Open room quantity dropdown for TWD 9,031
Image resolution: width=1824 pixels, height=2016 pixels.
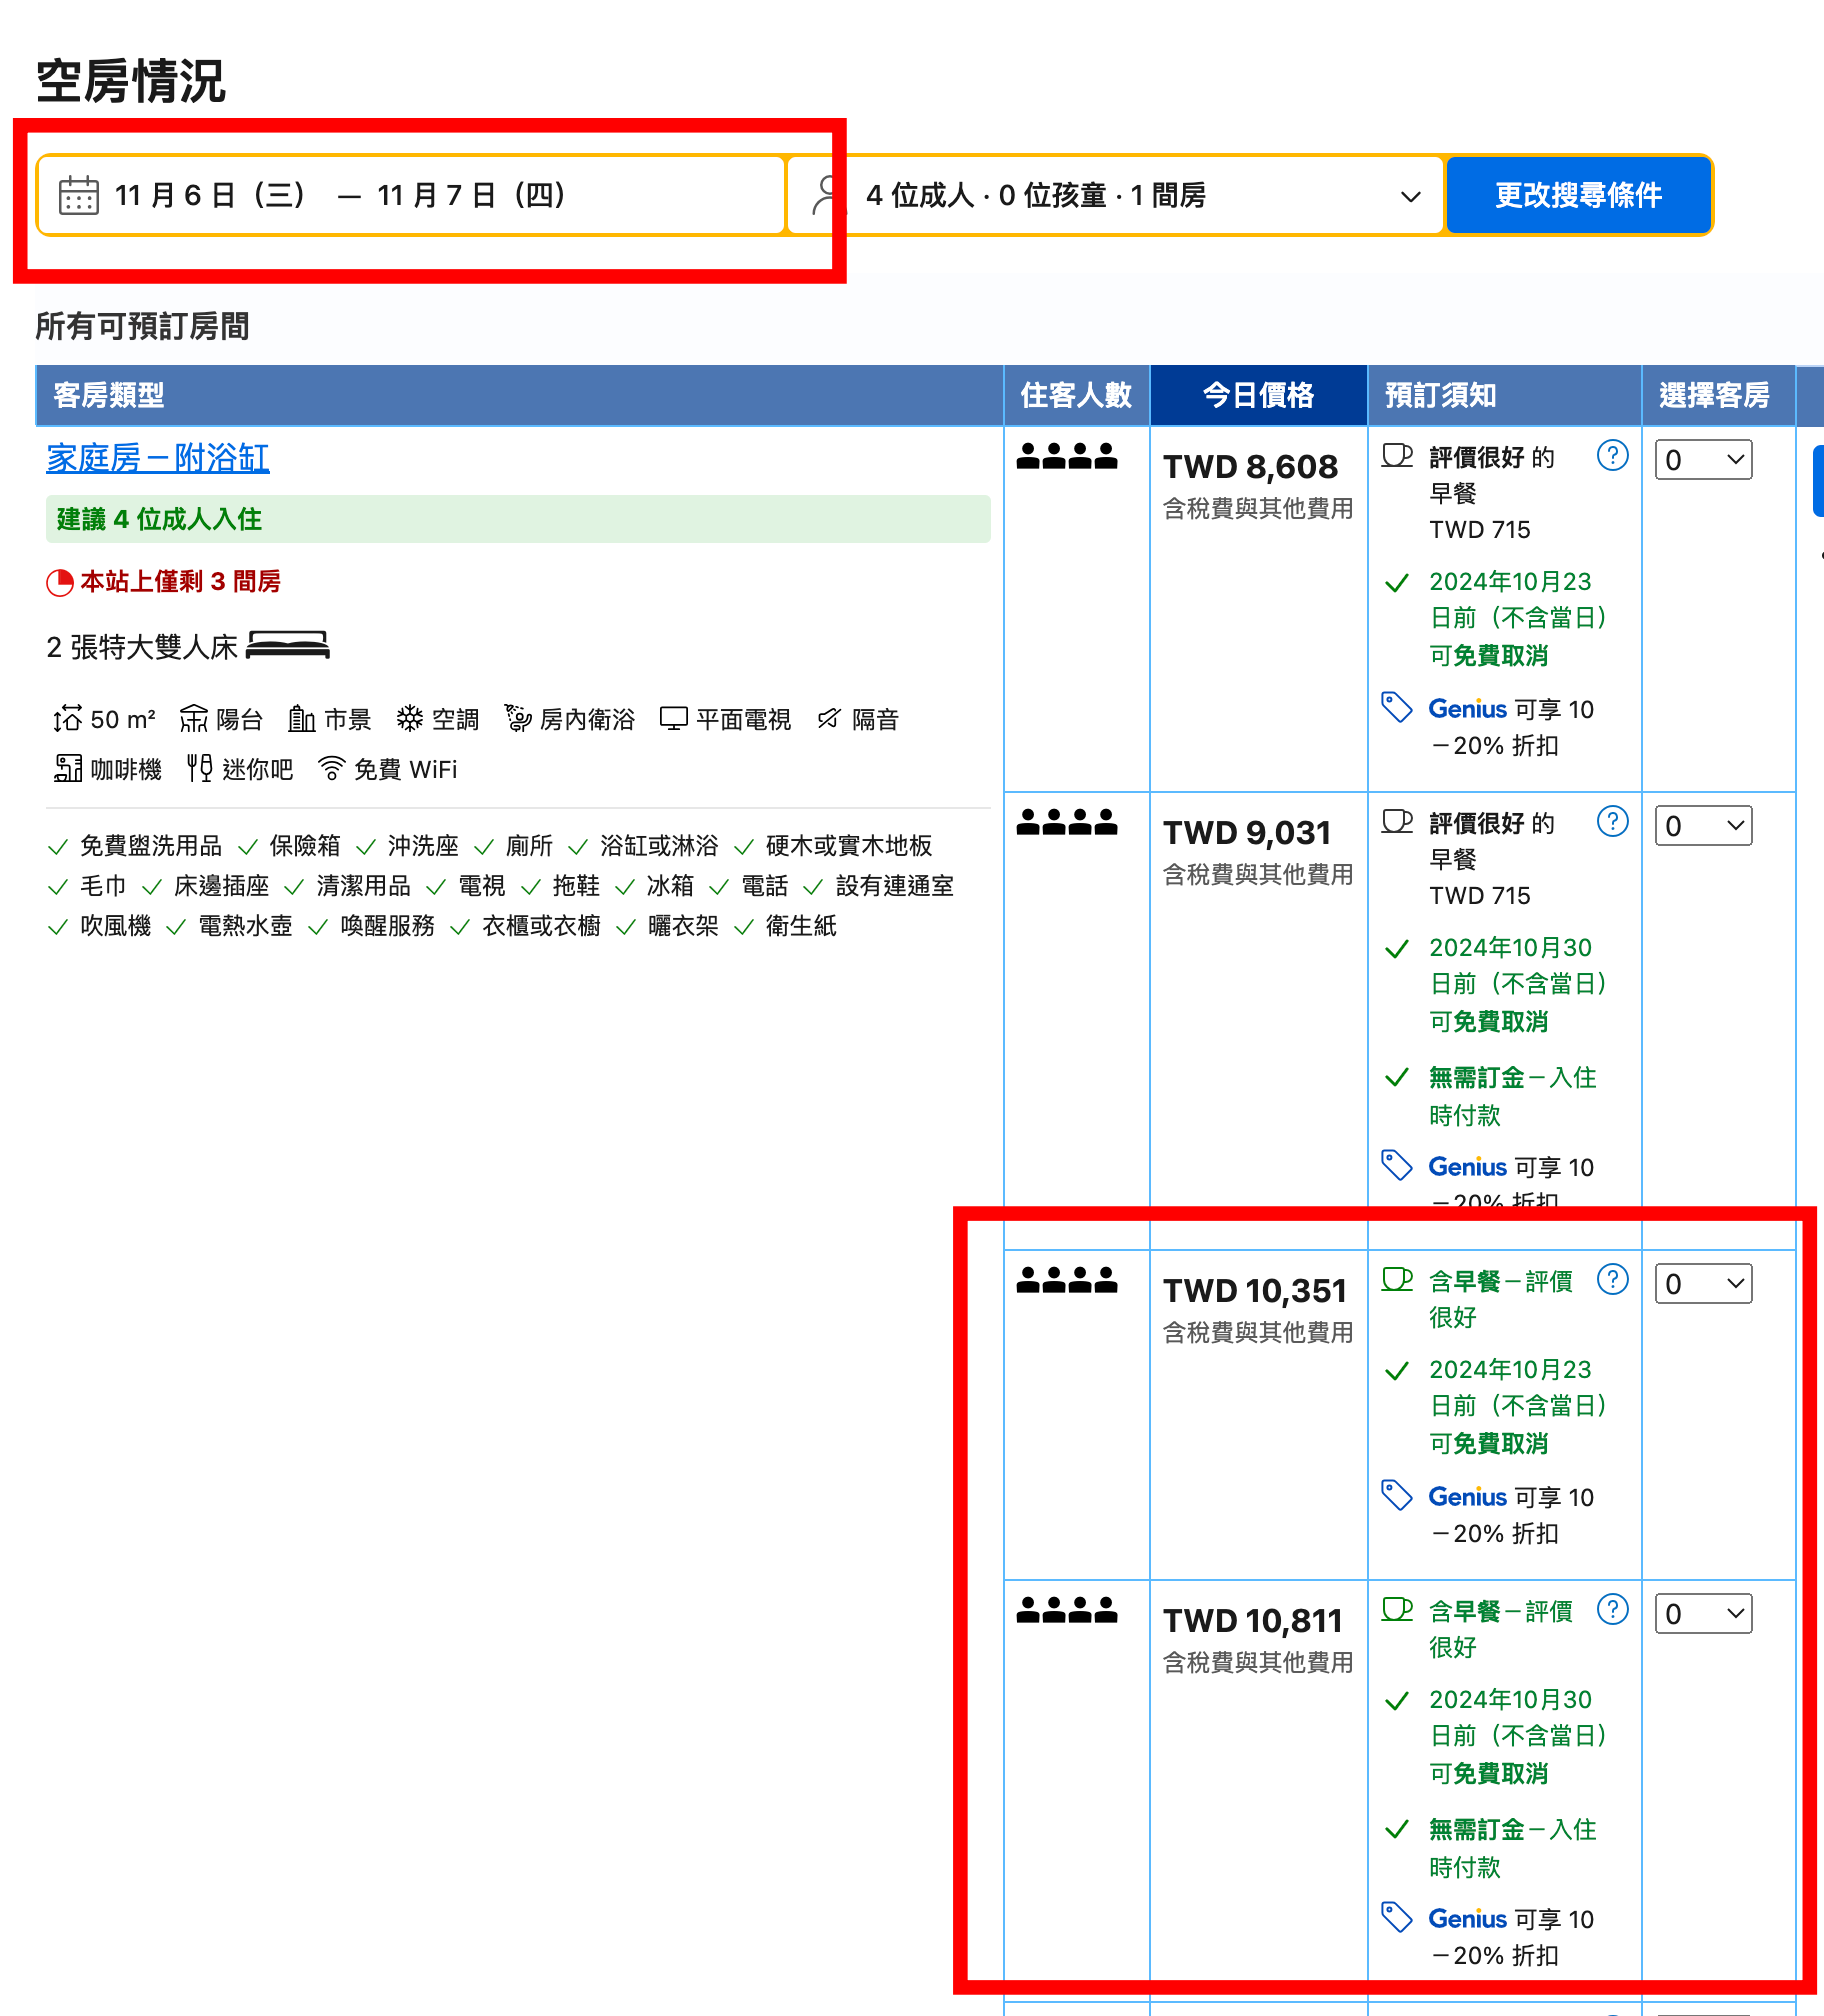(1703, 826)
